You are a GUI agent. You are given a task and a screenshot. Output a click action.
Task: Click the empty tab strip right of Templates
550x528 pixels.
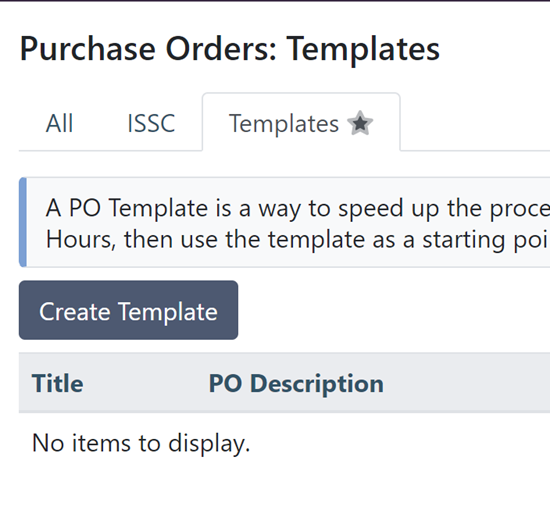point(475,123)
